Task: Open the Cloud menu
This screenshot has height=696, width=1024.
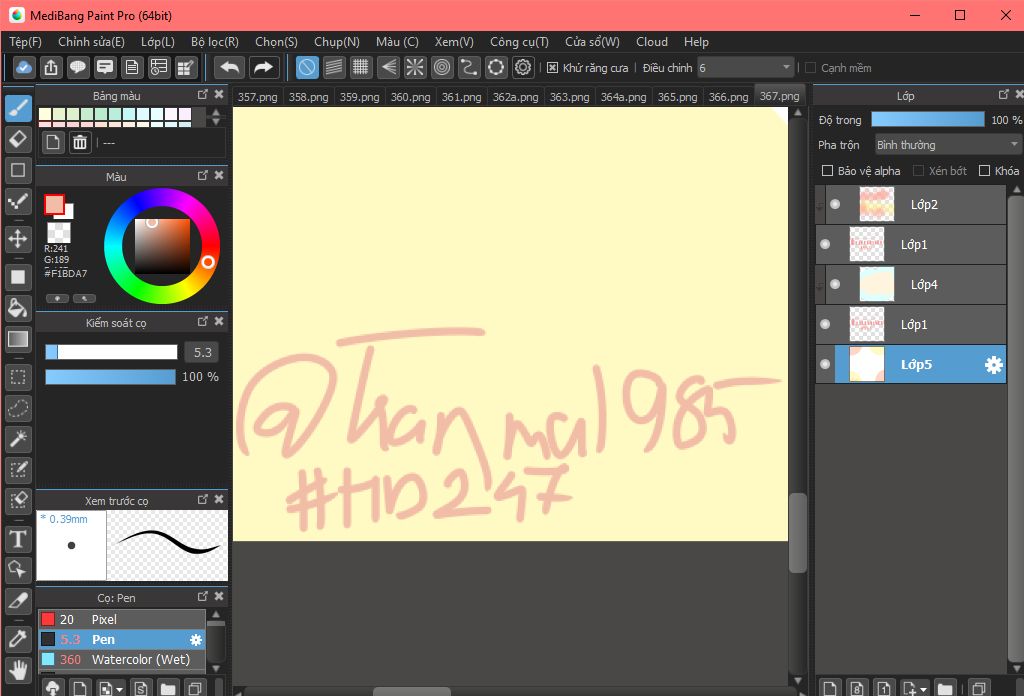Action: click(x=652, y=42)
